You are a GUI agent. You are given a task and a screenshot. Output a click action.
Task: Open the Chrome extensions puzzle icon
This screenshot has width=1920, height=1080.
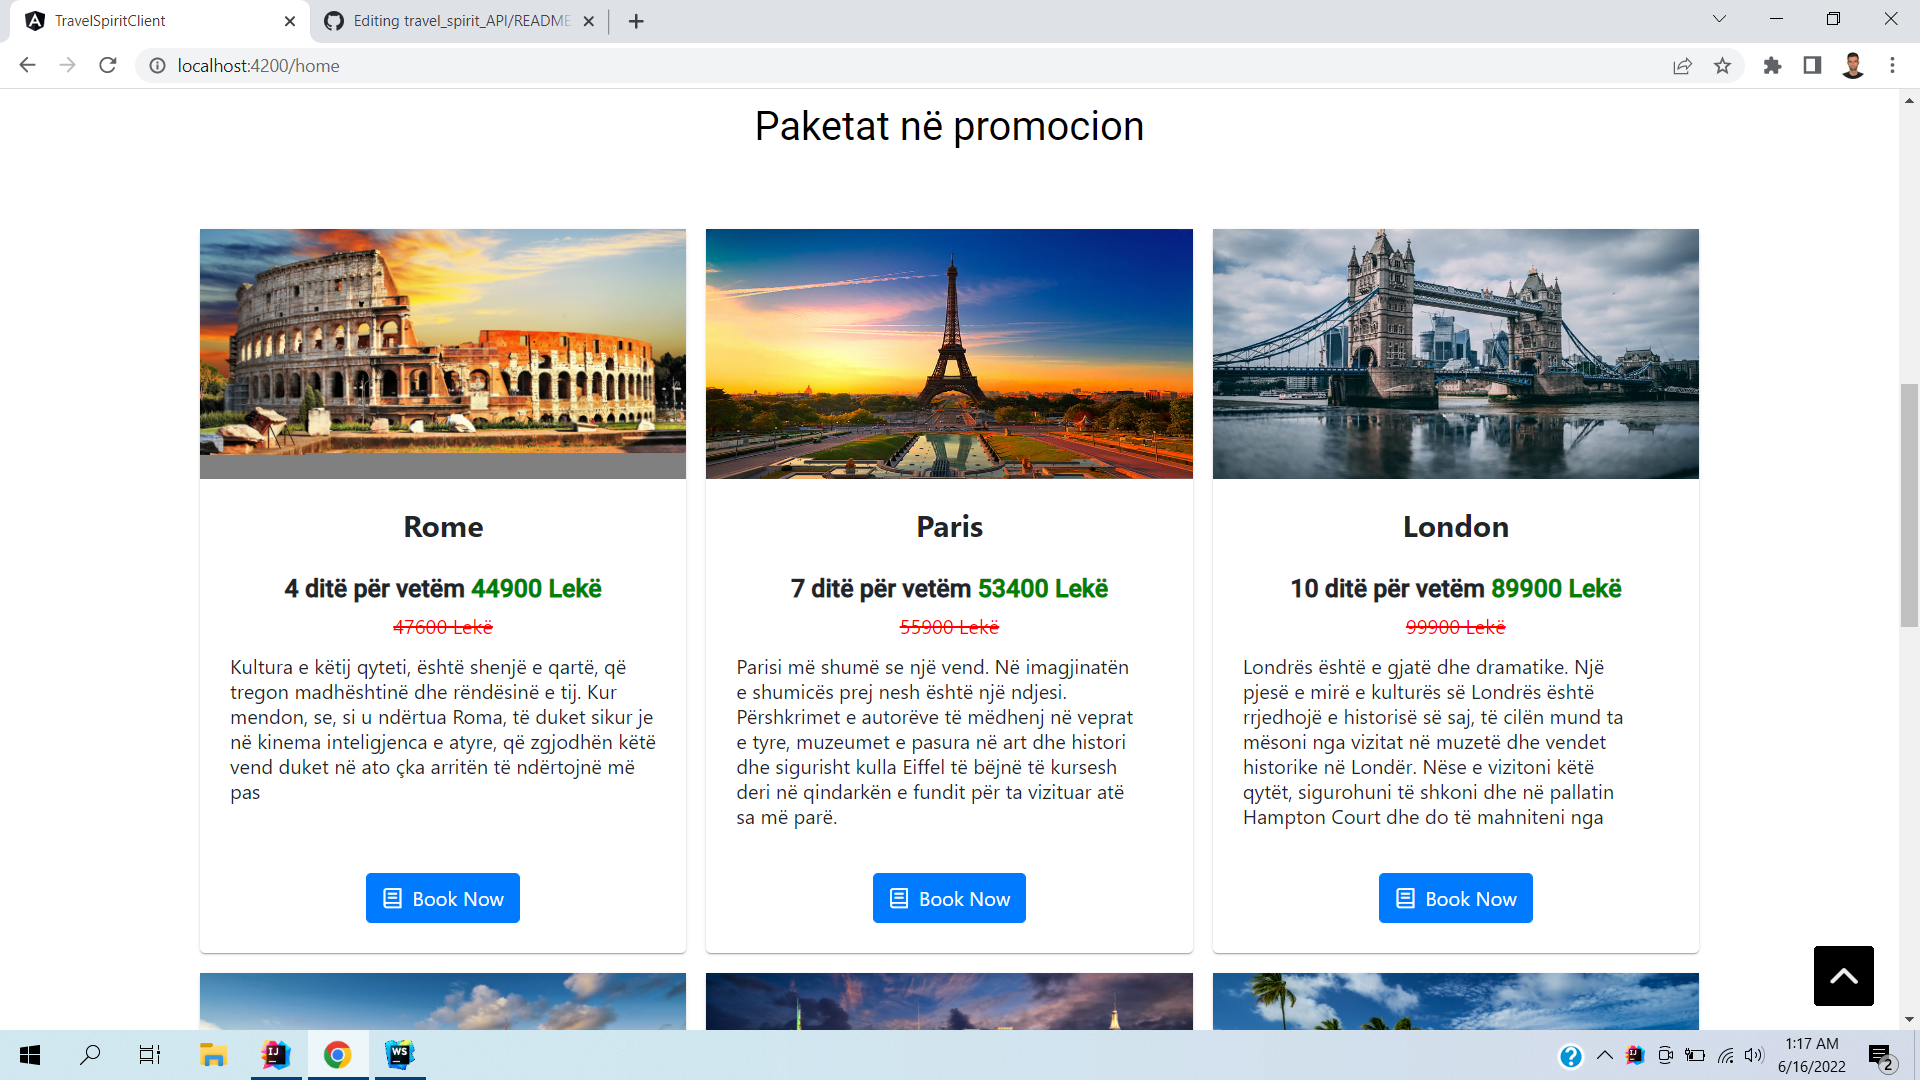click(x=1772, y=66)
